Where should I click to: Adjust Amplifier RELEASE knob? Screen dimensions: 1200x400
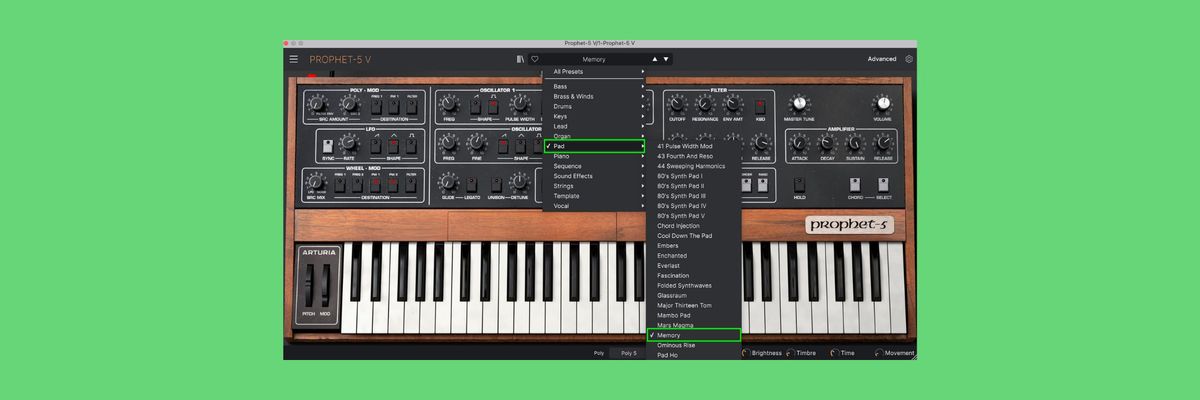point(883,143)
